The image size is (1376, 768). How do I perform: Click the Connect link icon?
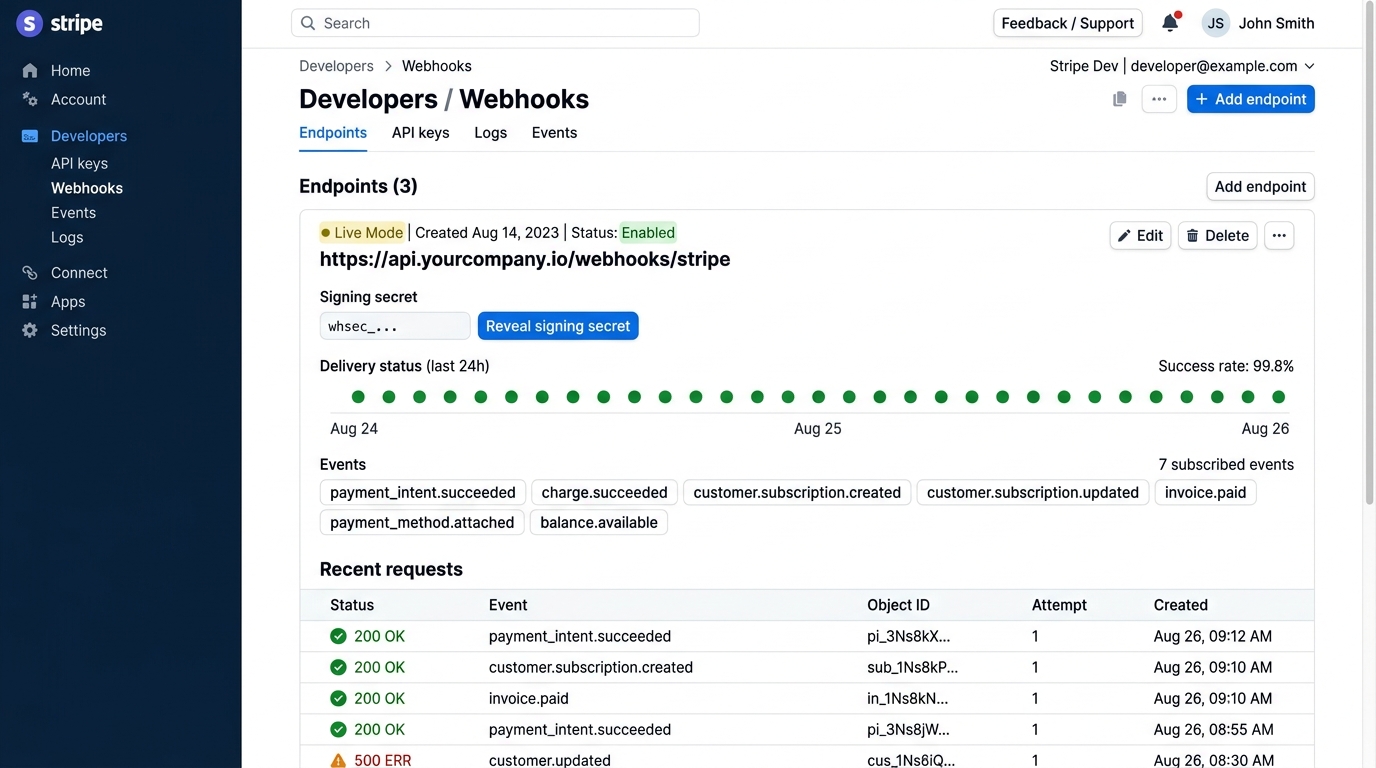[x=30, y=272]
